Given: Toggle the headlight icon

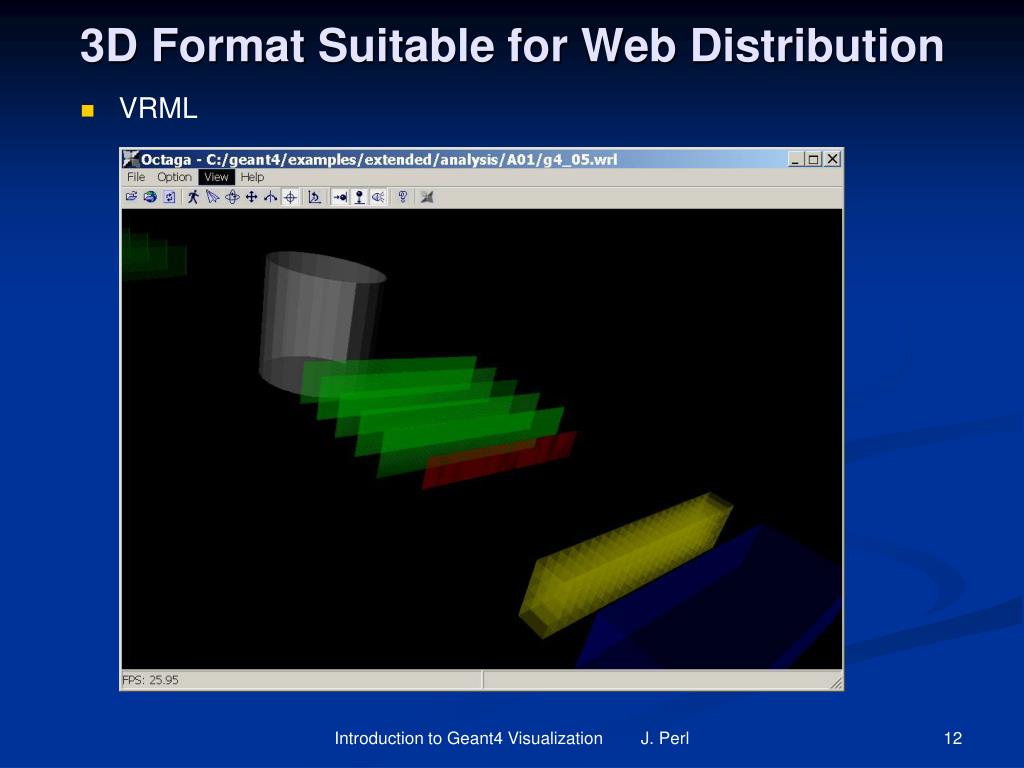Looking at the screenshot, I should (378, 197).
